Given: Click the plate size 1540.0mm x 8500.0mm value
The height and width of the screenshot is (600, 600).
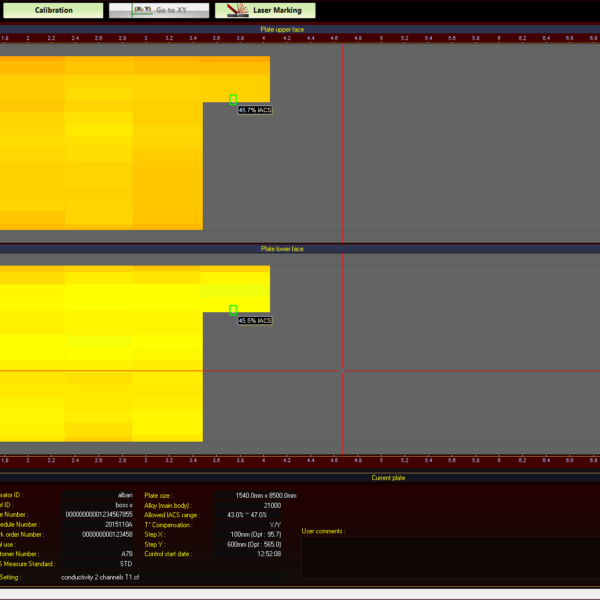Looking at the screenshot, I should [255, 496].
